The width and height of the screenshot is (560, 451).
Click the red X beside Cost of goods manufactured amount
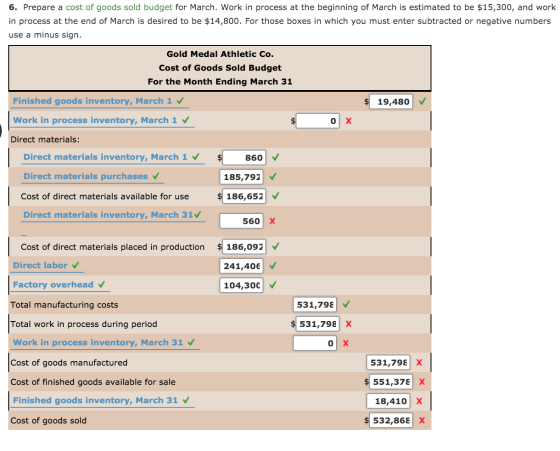click(419, 362)
